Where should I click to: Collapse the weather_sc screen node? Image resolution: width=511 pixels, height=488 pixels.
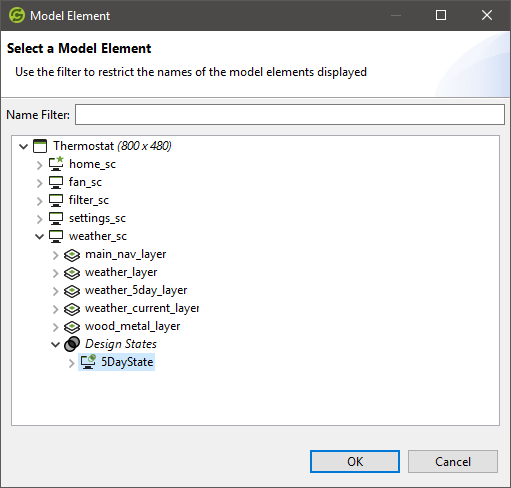click(x=39, y=236)
